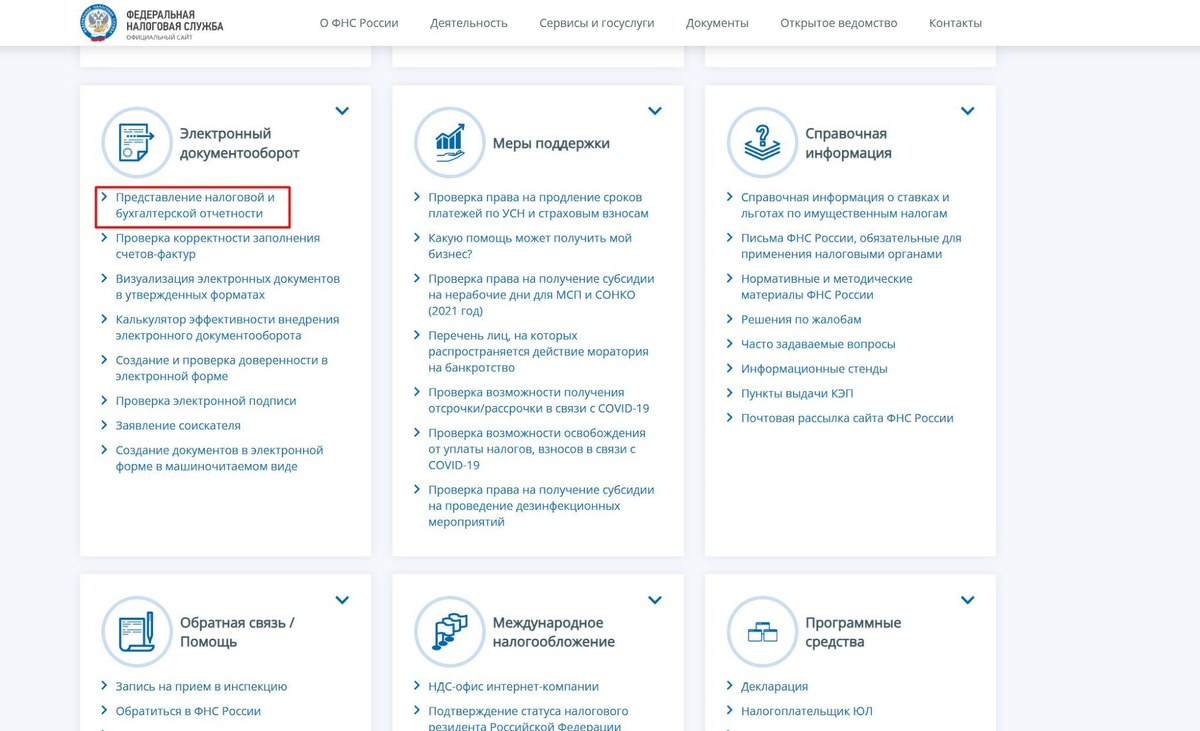Click the Обратная связь / Помощь heading

coord(237,632)
